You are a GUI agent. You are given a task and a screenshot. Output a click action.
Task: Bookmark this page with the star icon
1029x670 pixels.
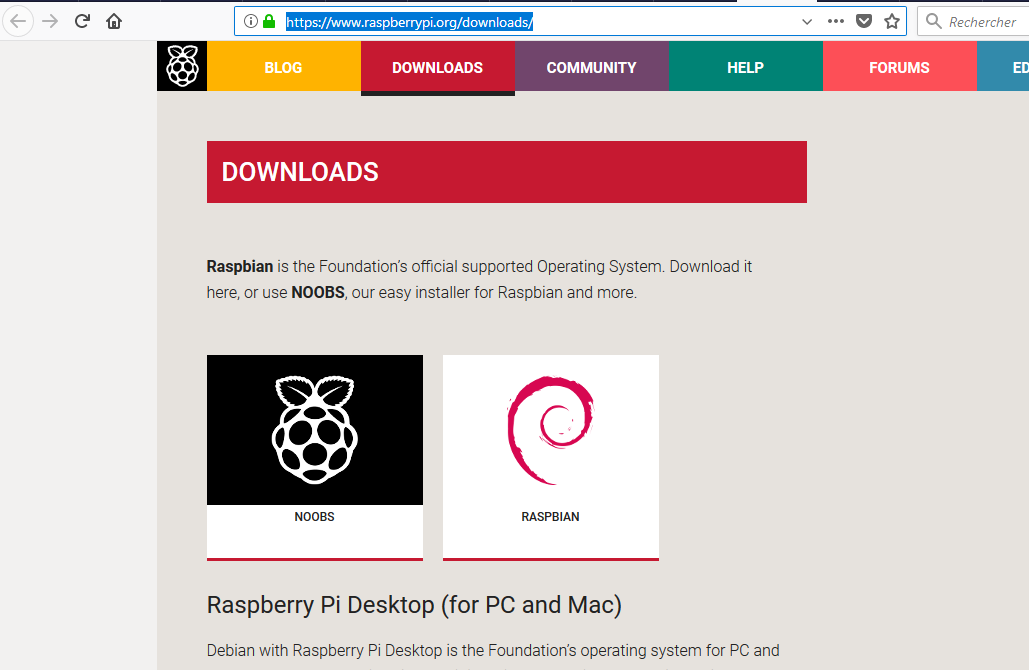[892, 22]
